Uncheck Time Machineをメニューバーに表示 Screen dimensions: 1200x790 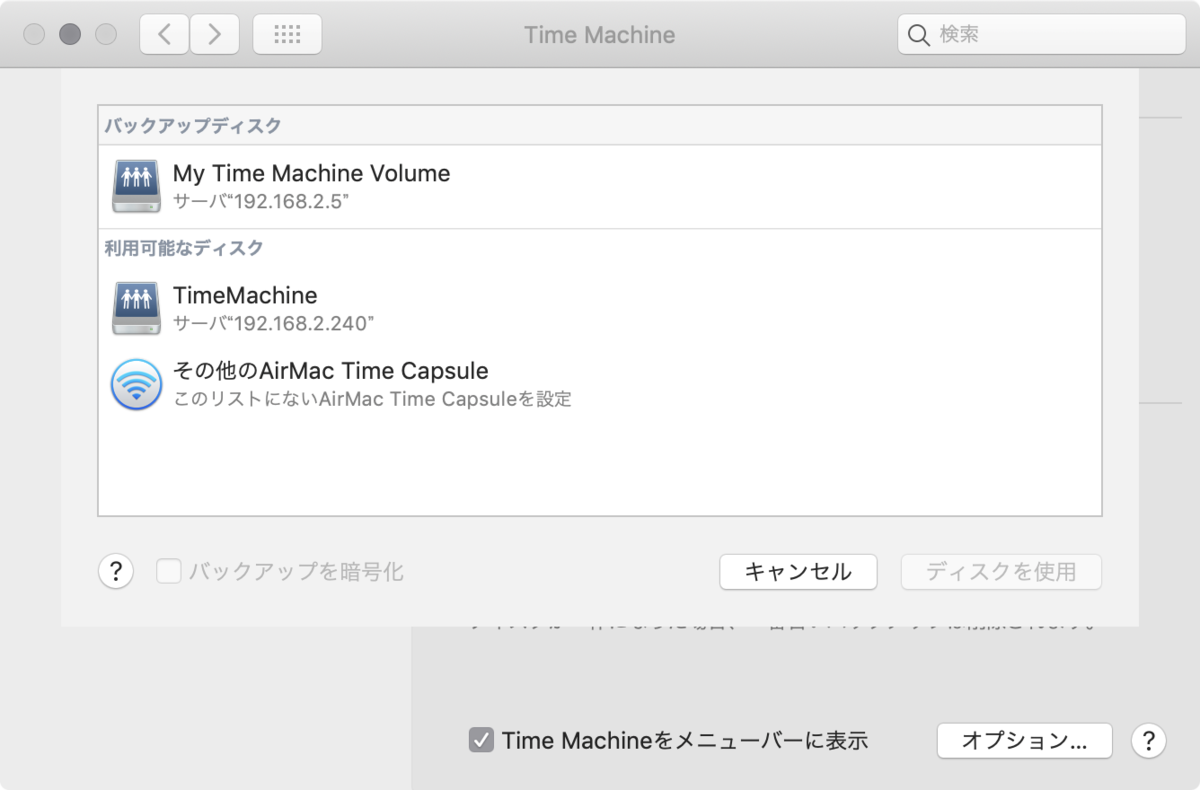click(x=481, y=741)
